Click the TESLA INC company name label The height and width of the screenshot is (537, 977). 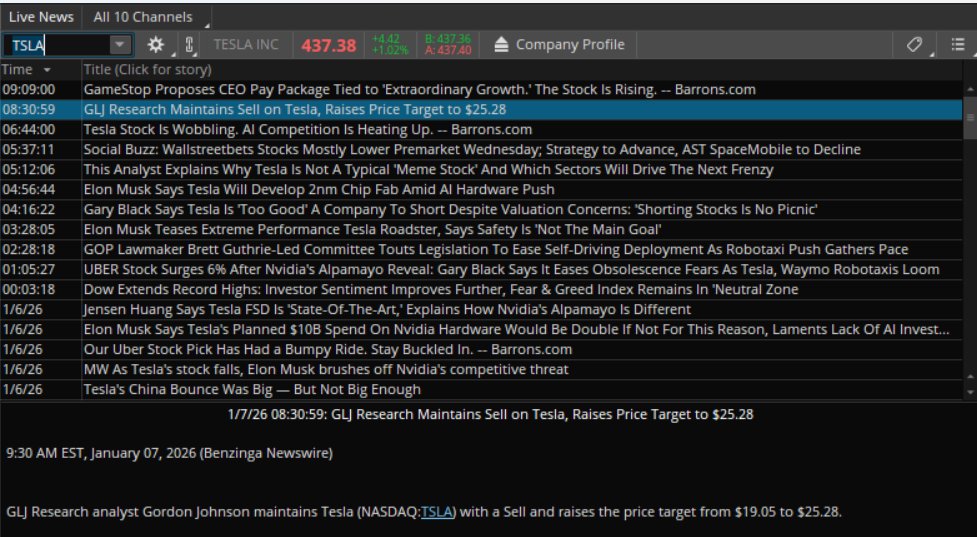[246, 44]
